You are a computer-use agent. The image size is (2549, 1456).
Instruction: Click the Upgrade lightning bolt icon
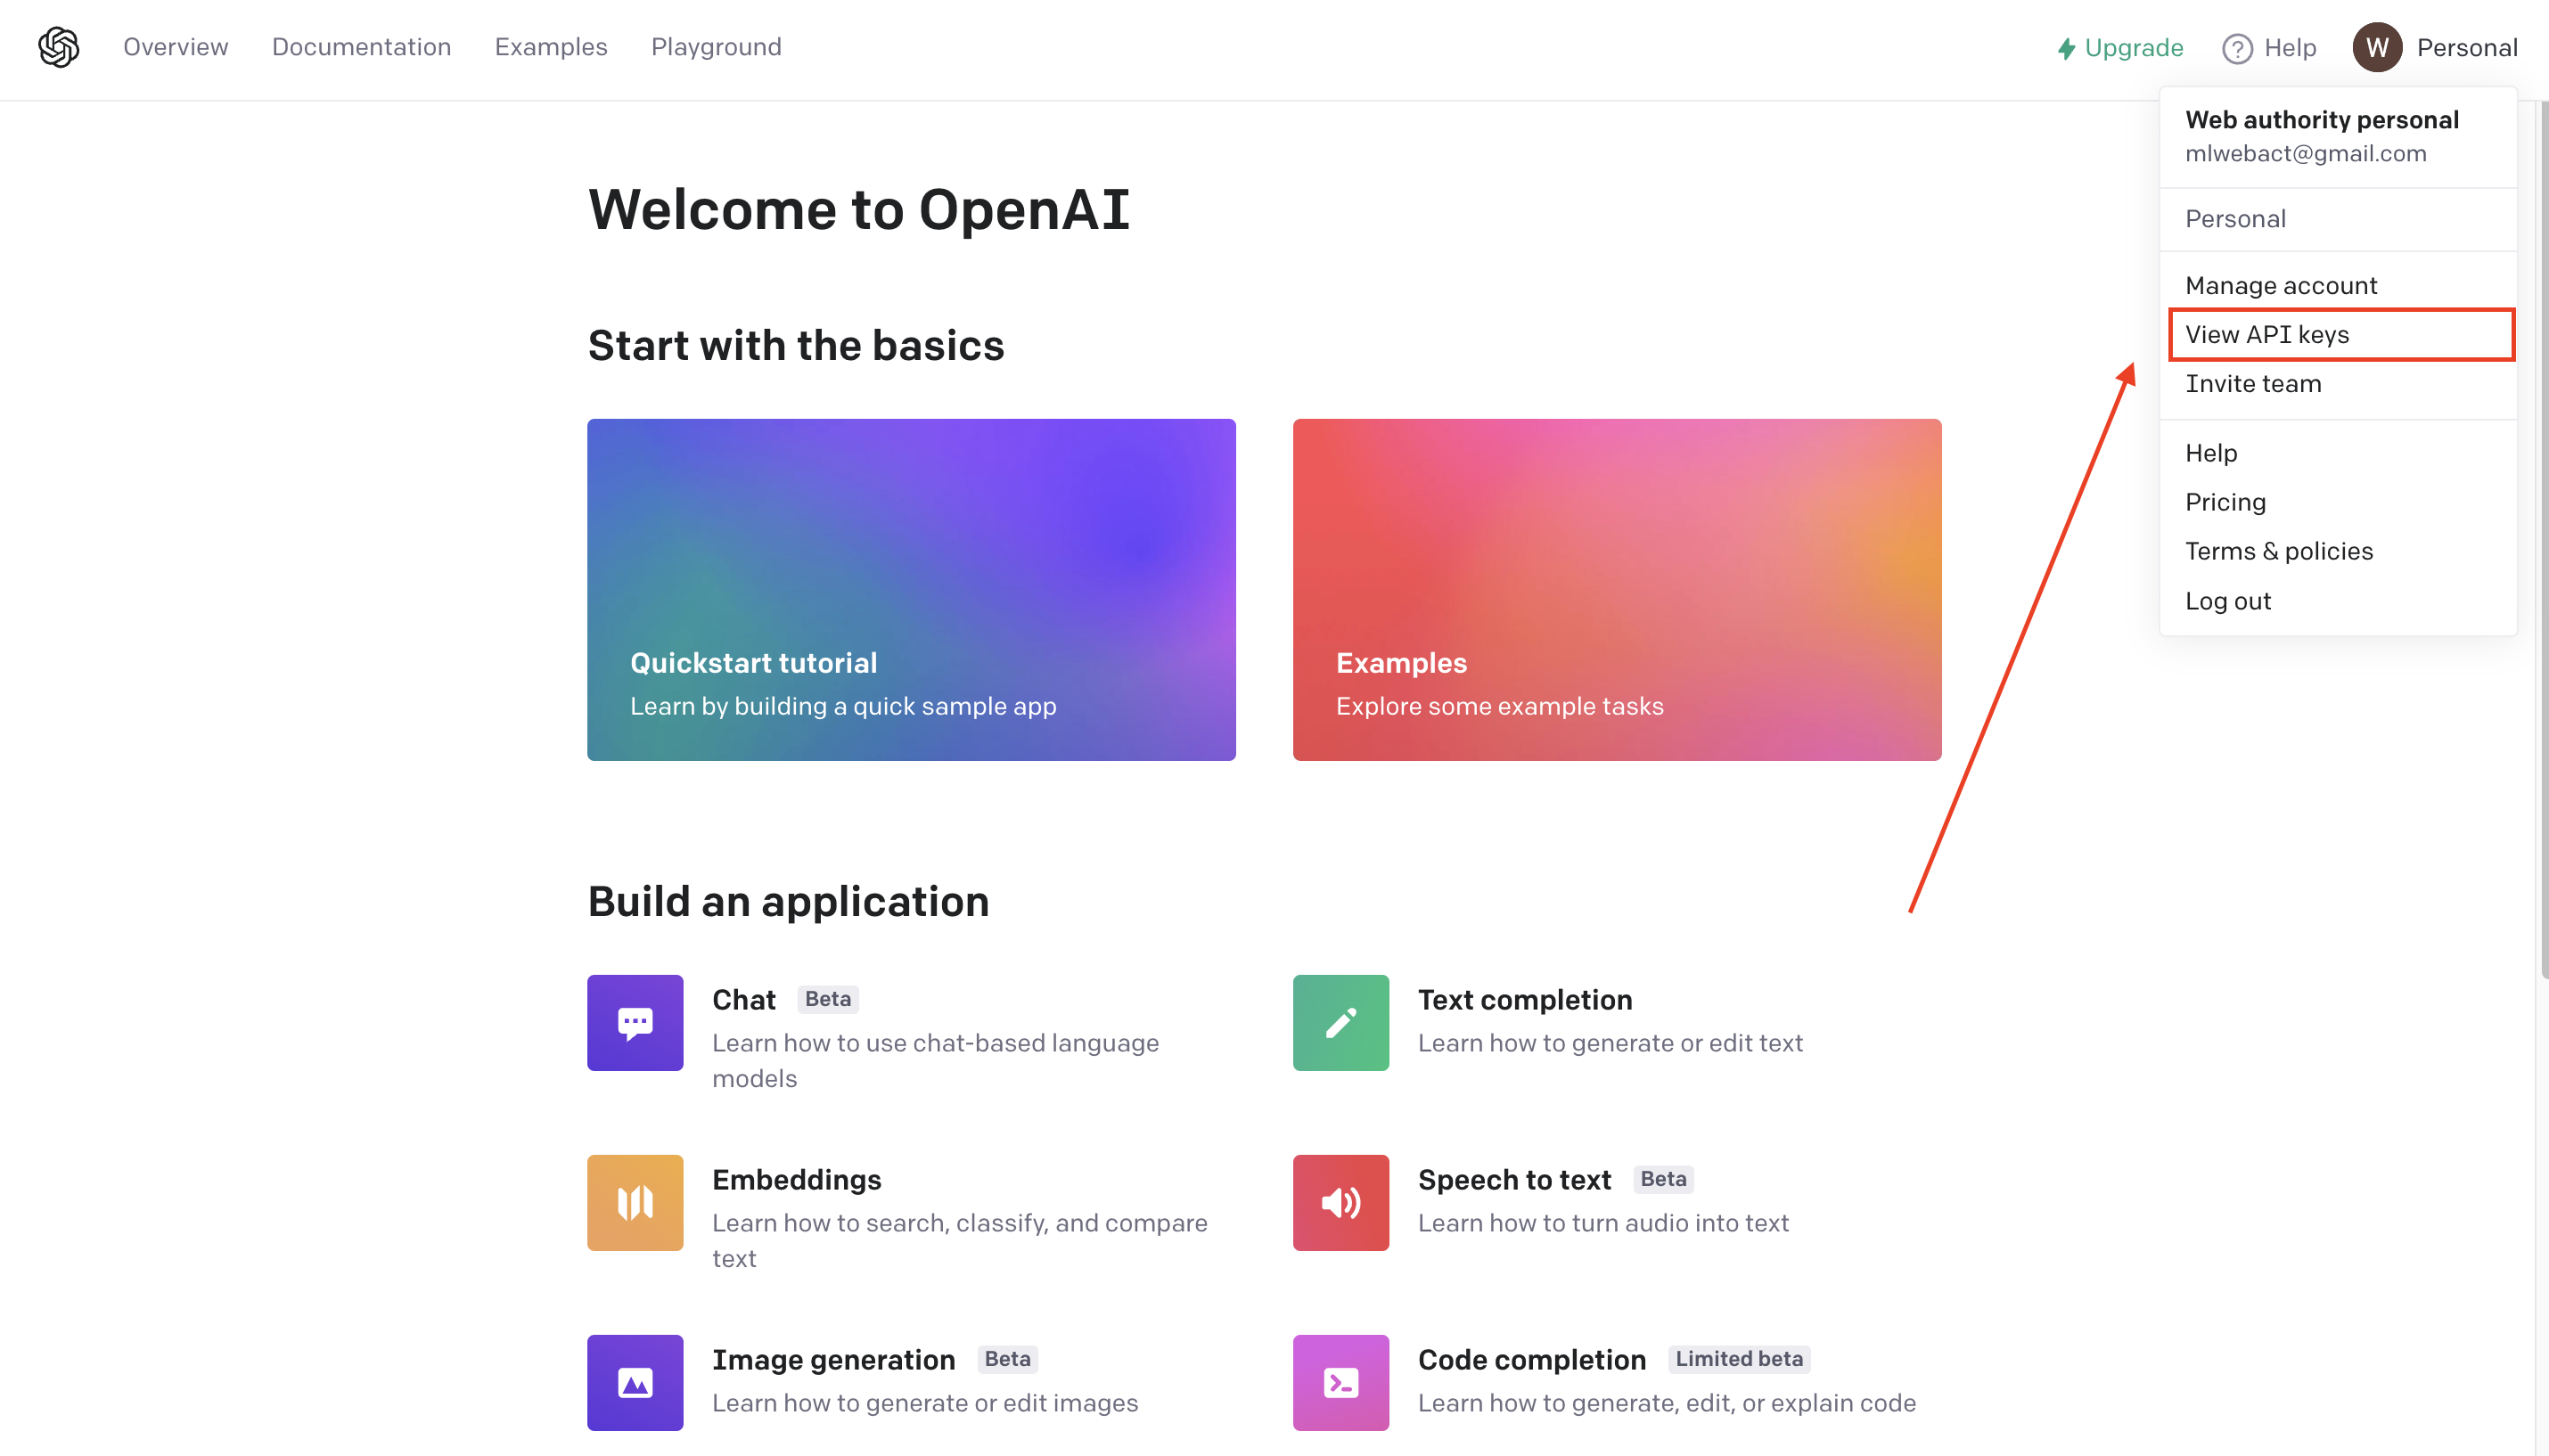2067,47
